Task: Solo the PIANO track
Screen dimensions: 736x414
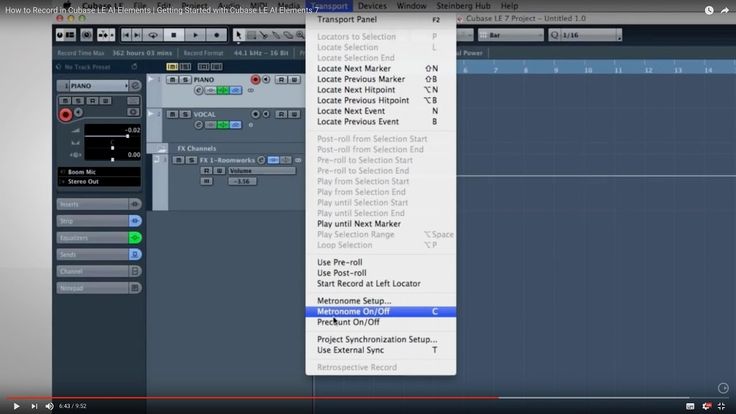Action: pyautogui.click(x=185, y=80)
